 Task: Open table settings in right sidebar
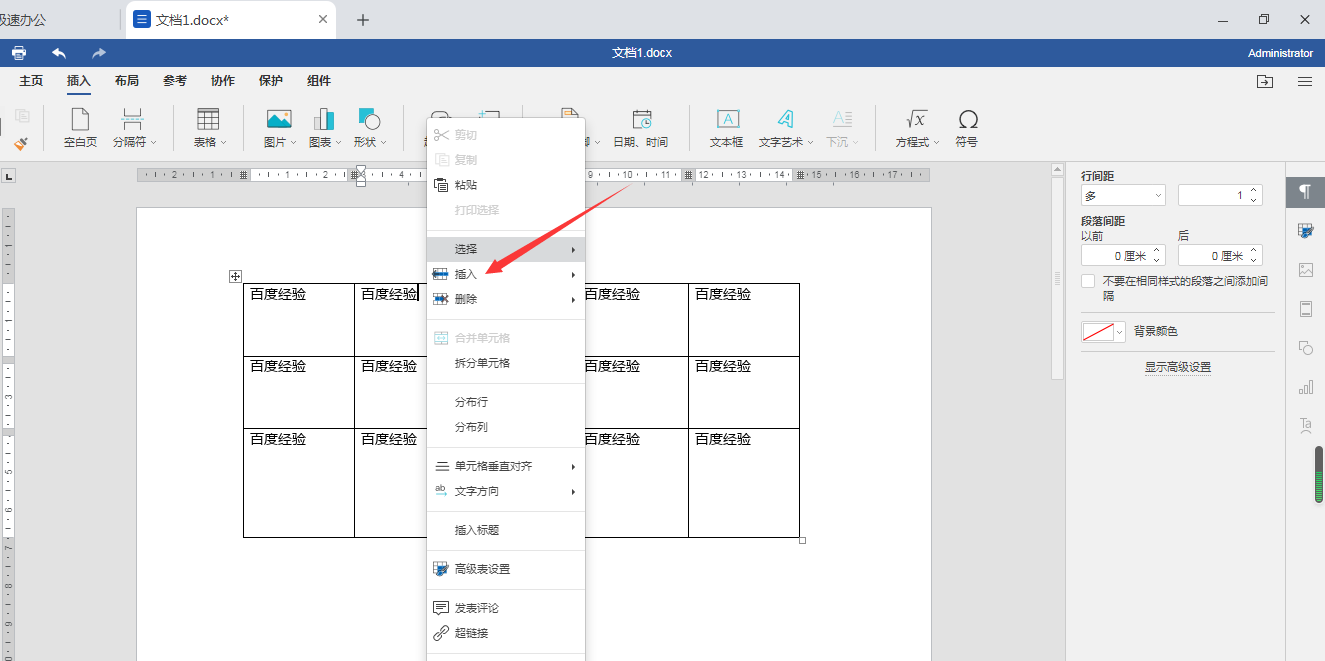(1305, 230)
